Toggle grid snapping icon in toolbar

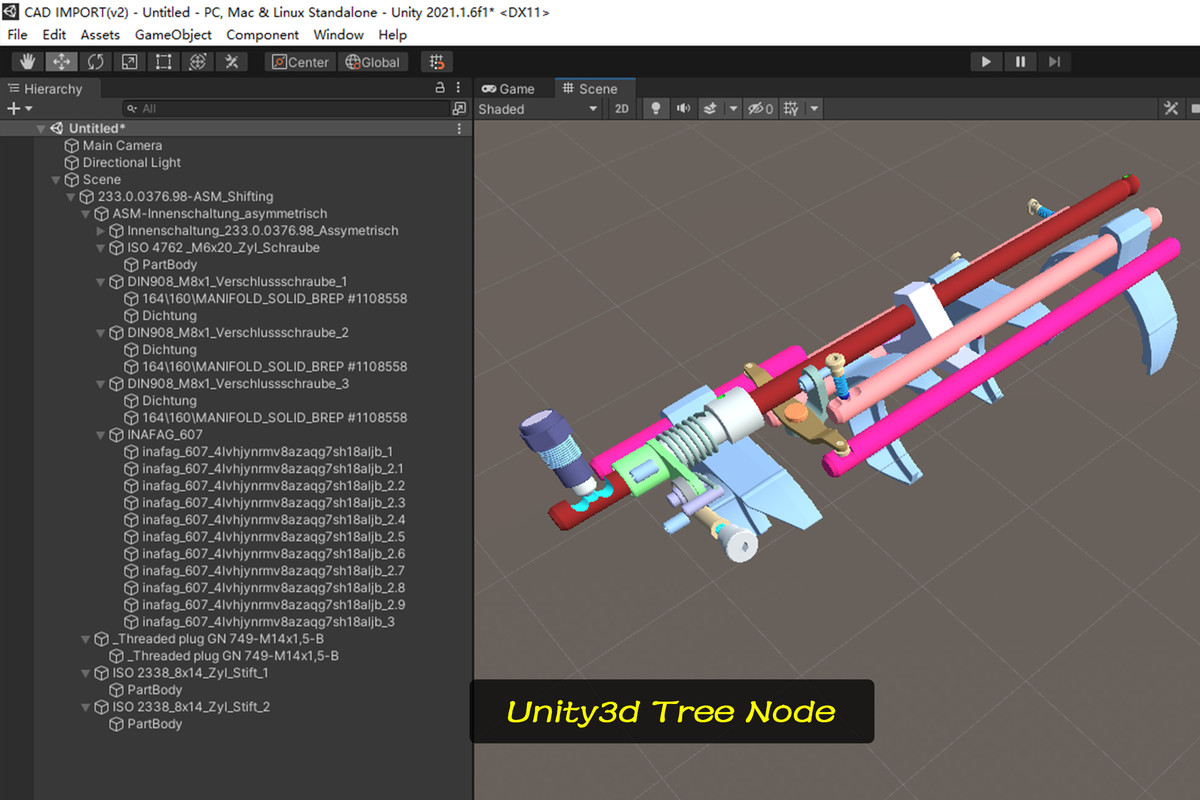(x=436, y=62)
